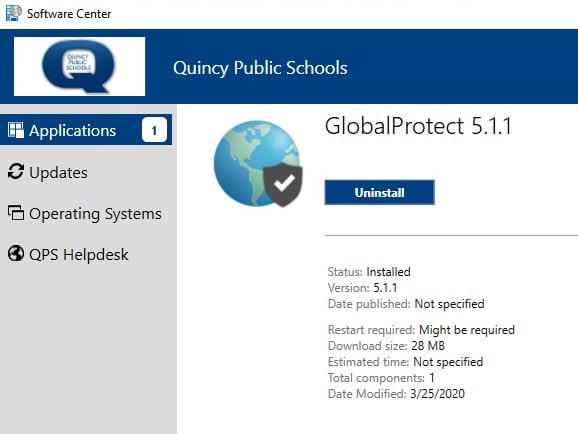Click Total components: 1
This screenshot has width=578, height=434.
[381, 378]
